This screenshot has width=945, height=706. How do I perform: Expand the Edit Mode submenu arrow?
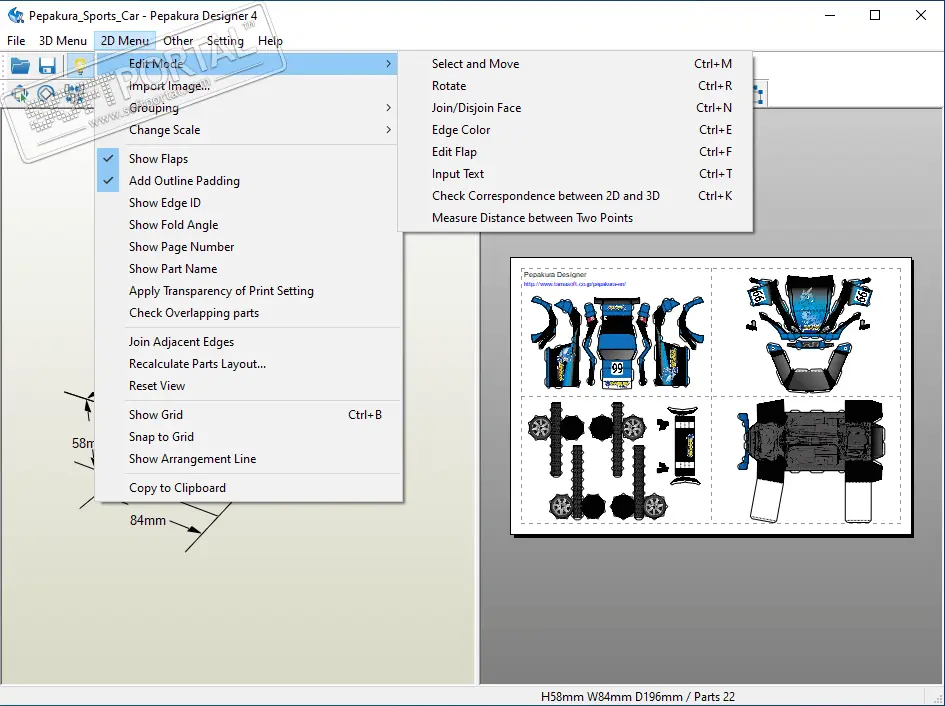coord(388,63)
